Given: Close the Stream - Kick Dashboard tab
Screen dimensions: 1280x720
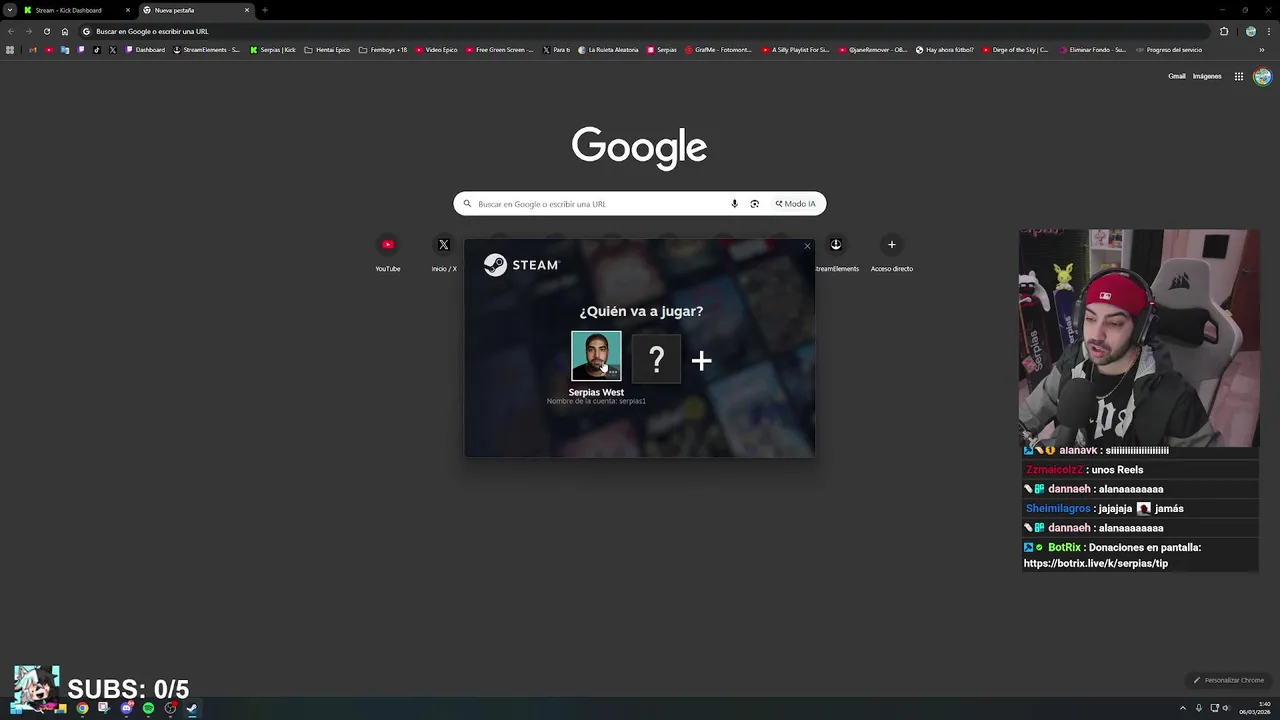Looking at the screenshot, I should (x=127, y=10).
